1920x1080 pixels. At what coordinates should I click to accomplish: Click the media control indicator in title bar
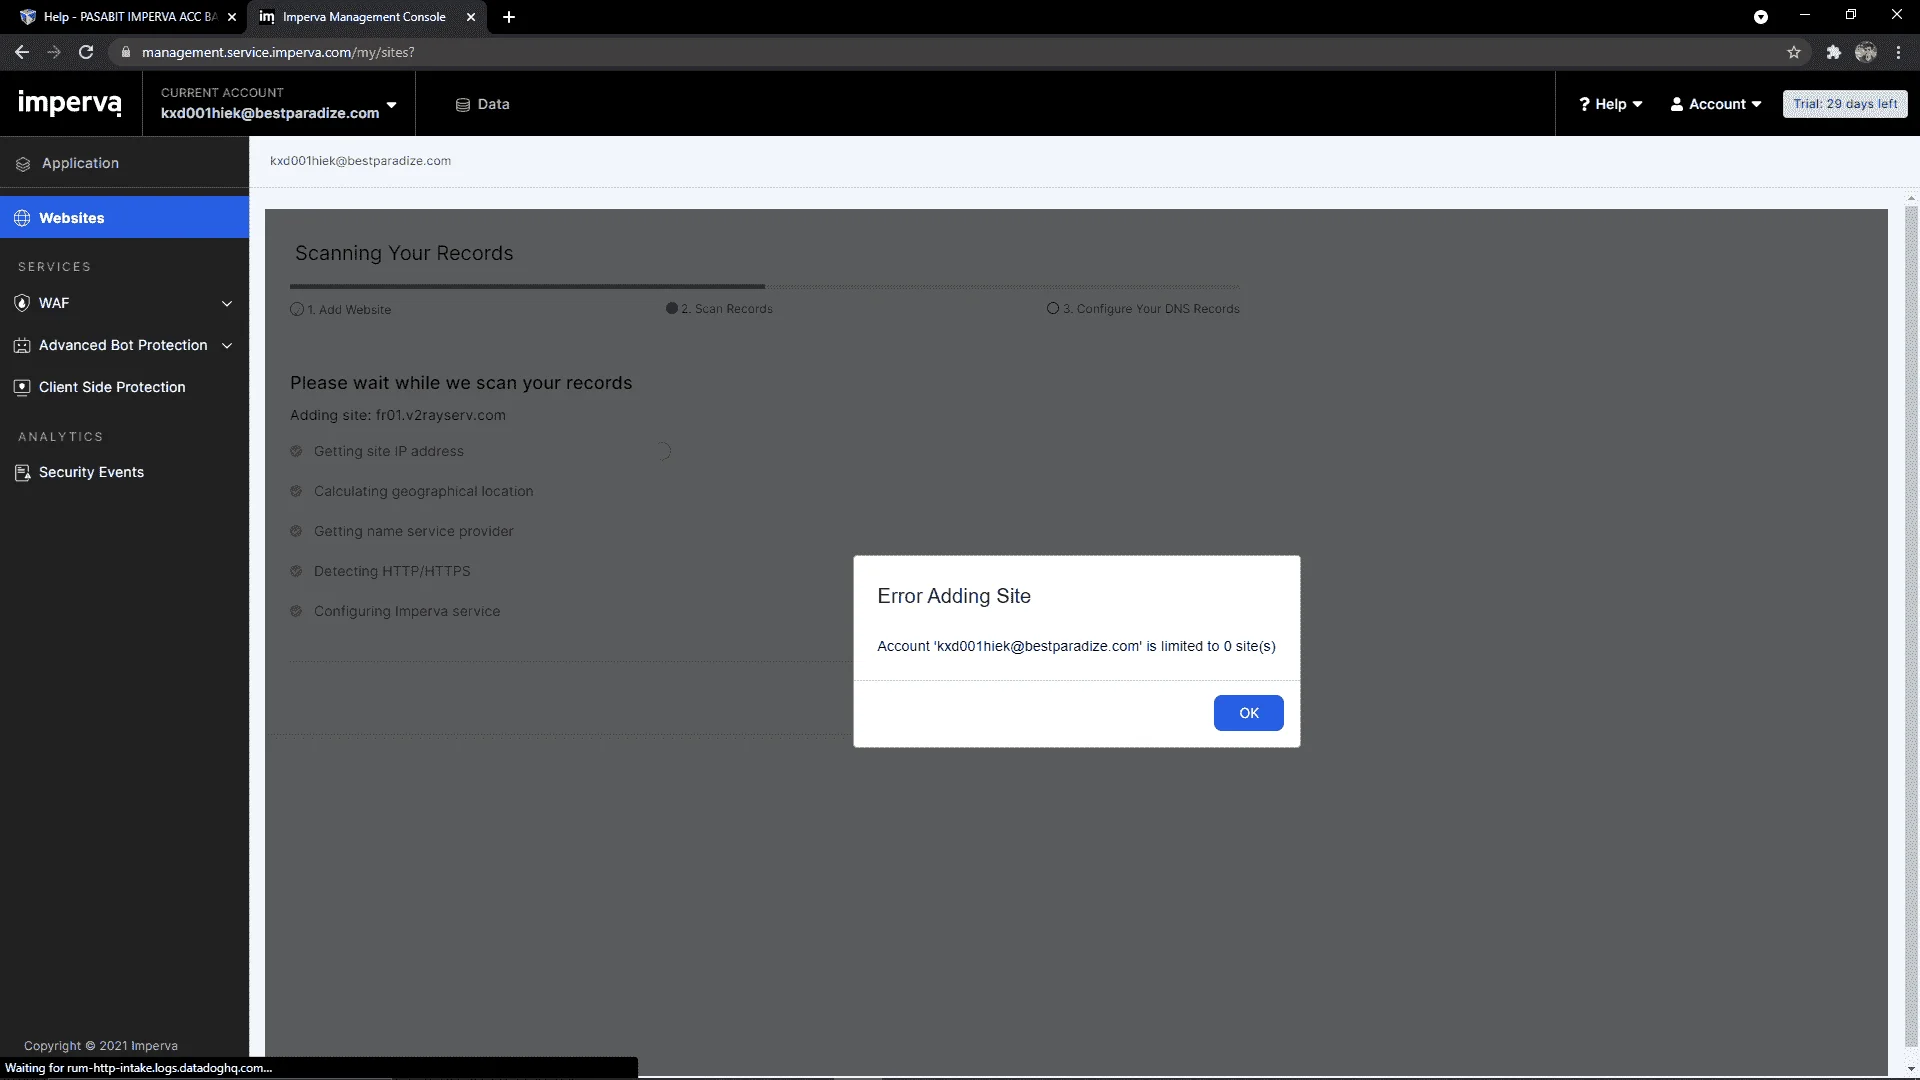coord(1761,17)
